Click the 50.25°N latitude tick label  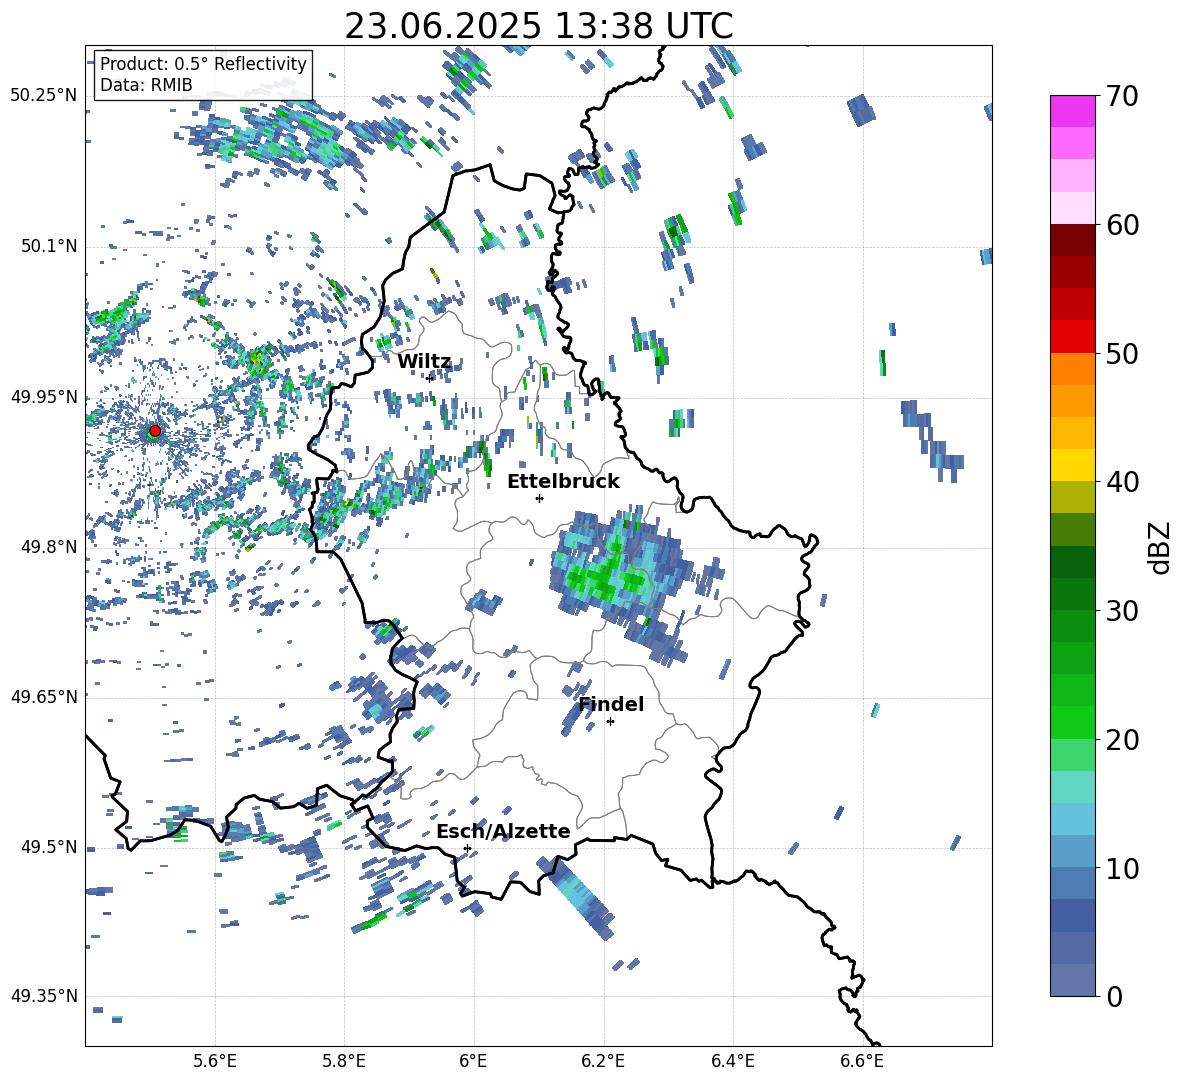coord(44,96)
